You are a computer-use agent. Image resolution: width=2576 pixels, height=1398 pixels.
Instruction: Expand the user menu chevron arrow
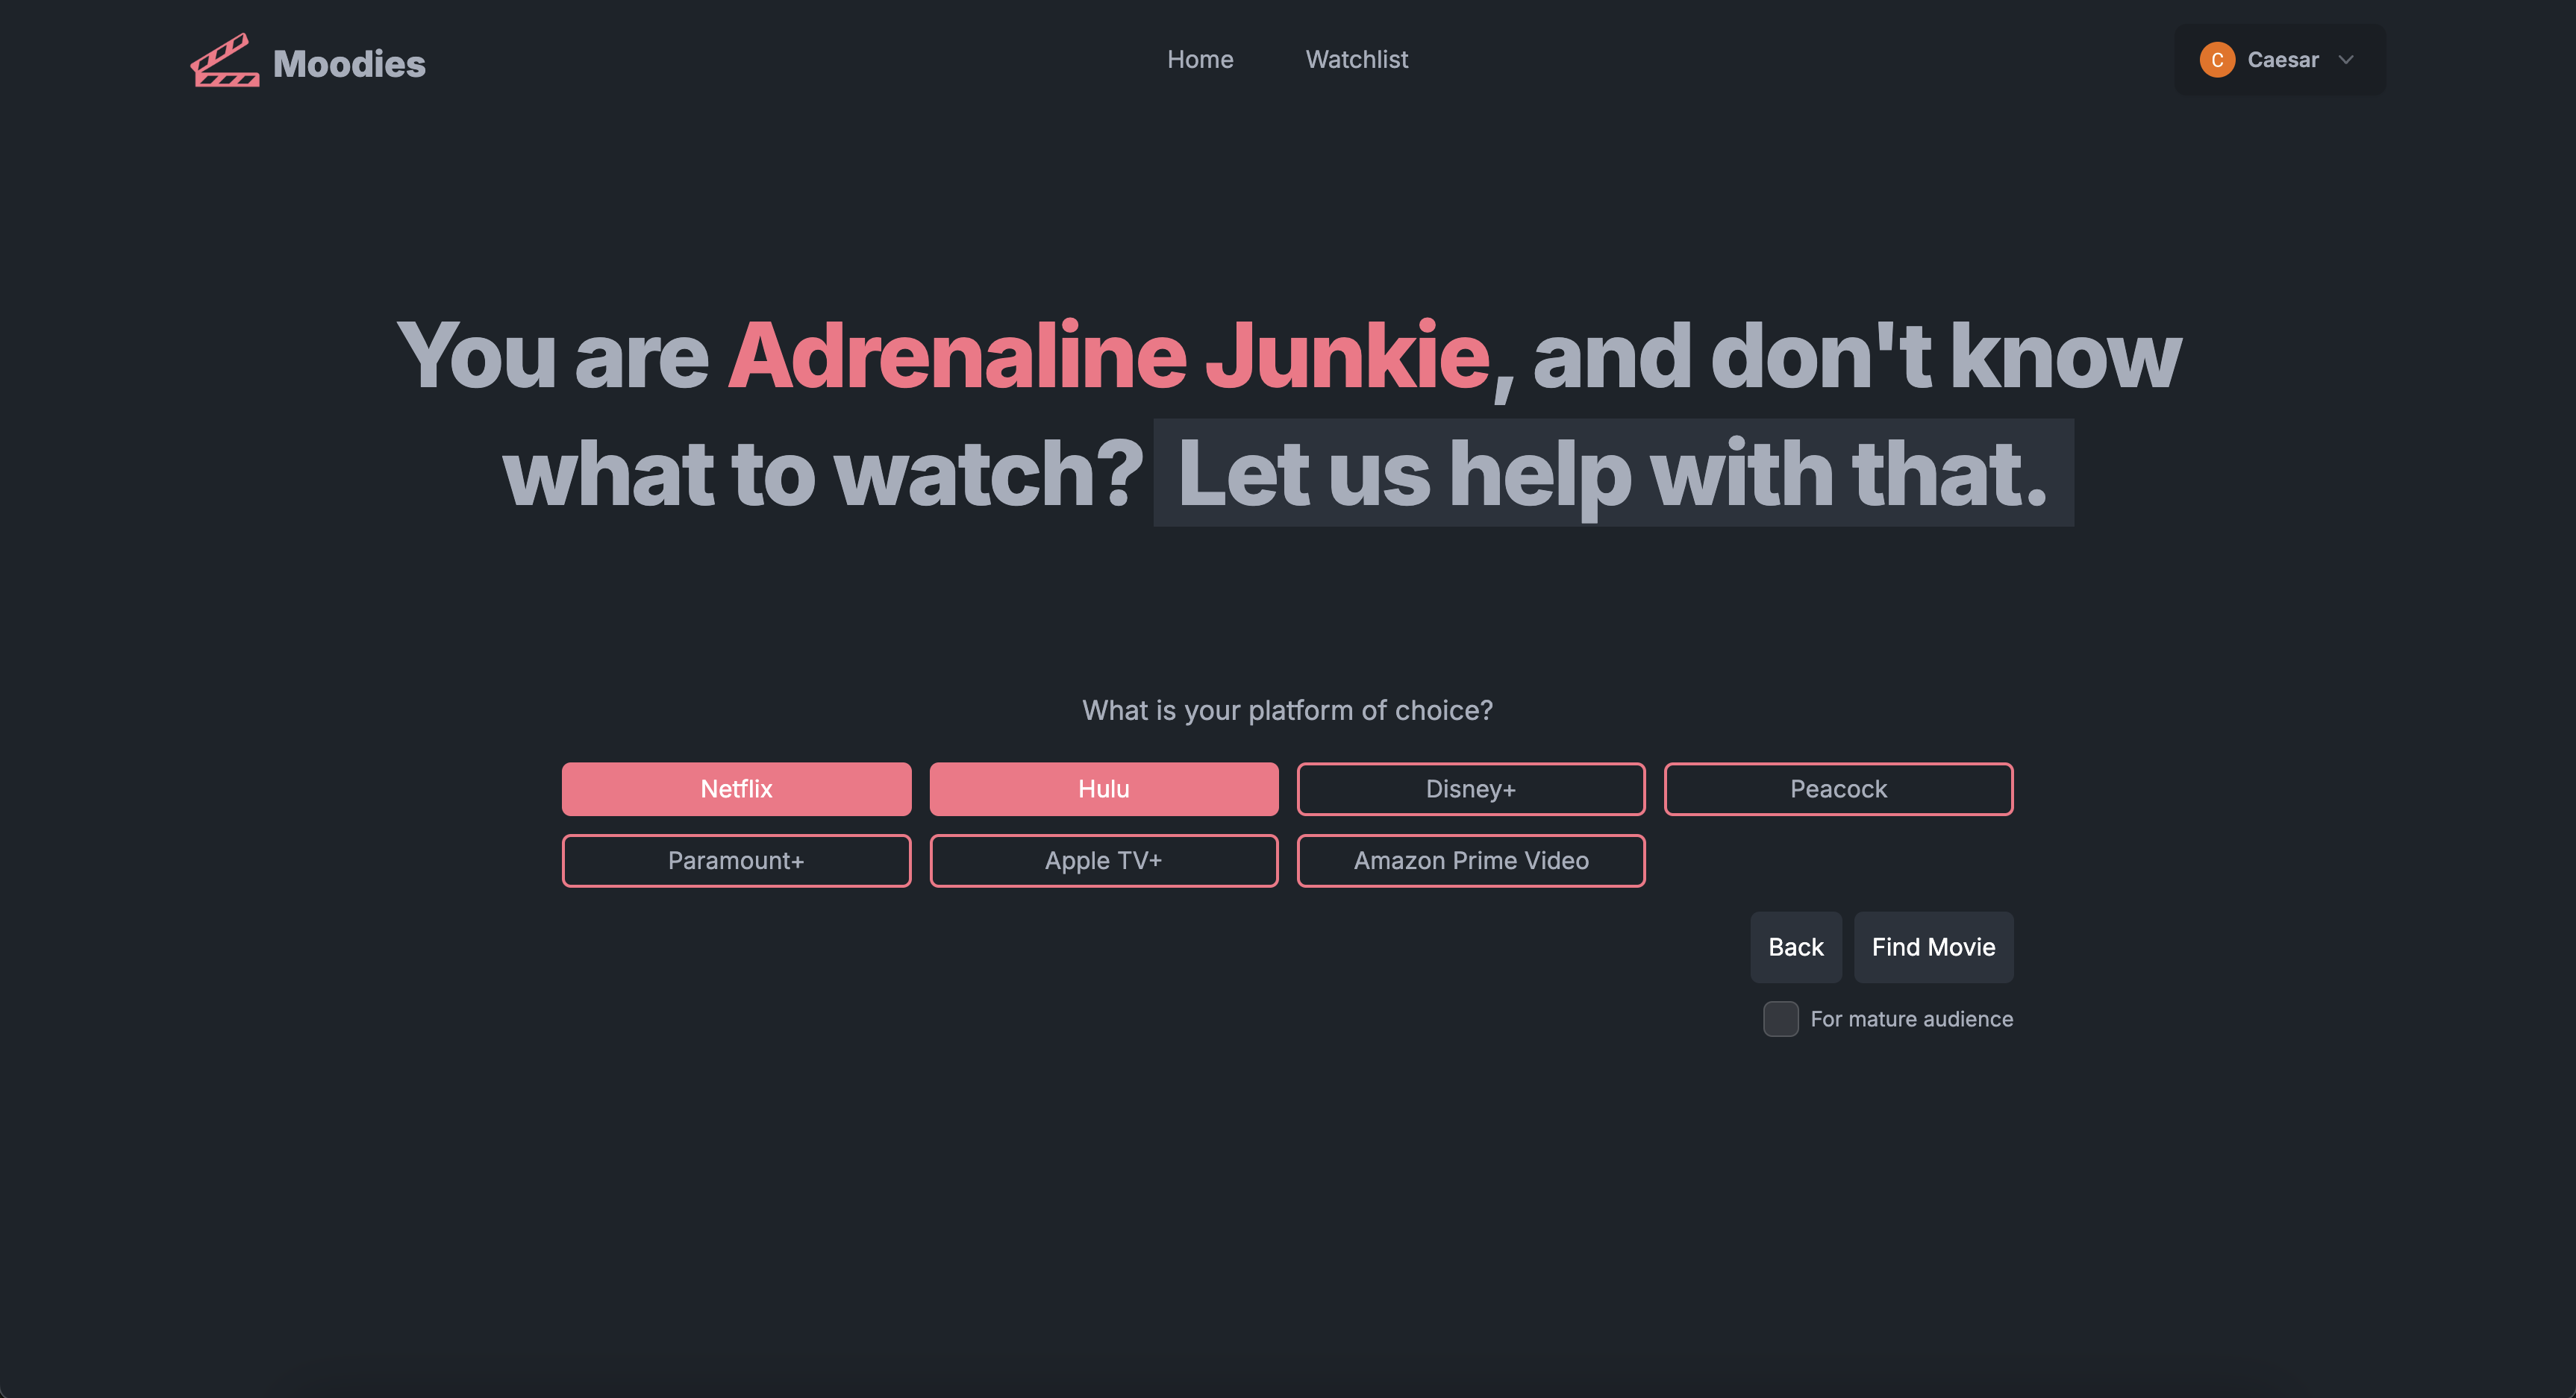pos(2346,60)
